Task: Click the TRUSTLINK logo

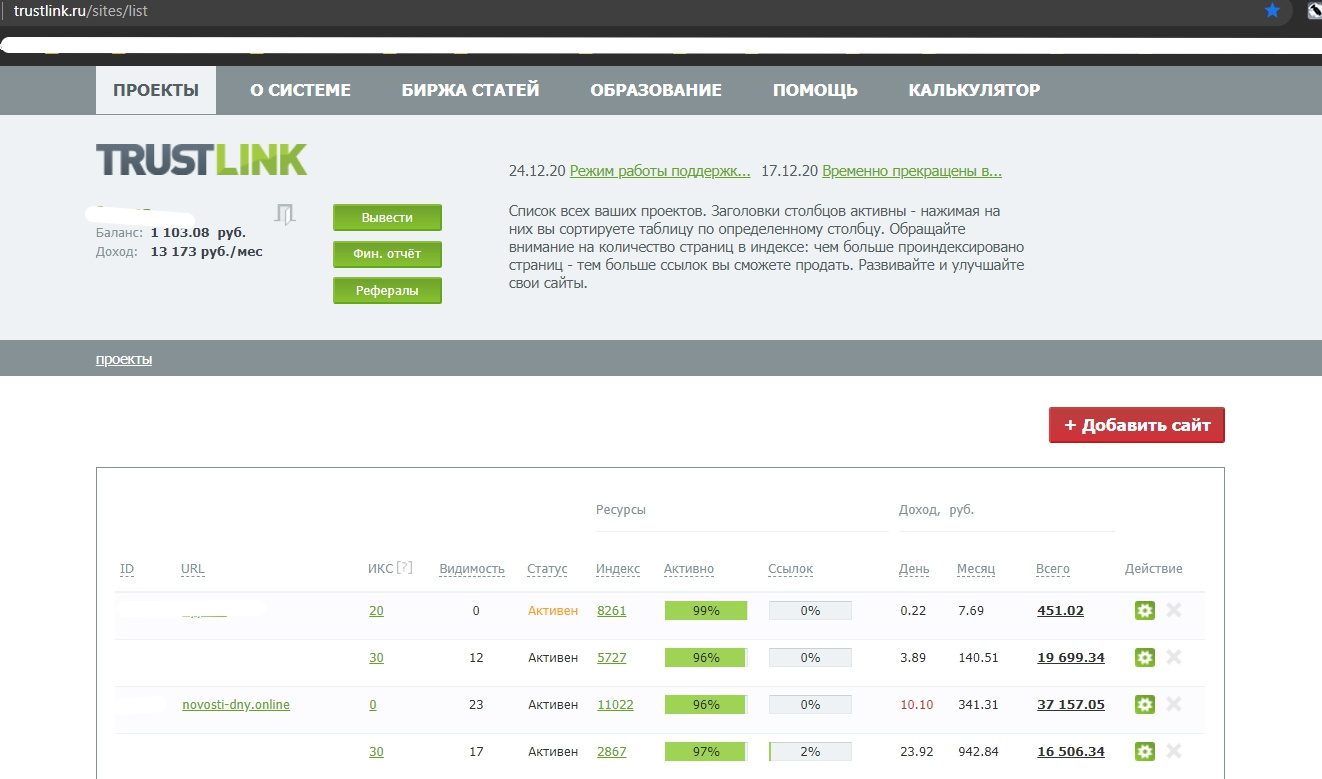Action: (201, 160)
